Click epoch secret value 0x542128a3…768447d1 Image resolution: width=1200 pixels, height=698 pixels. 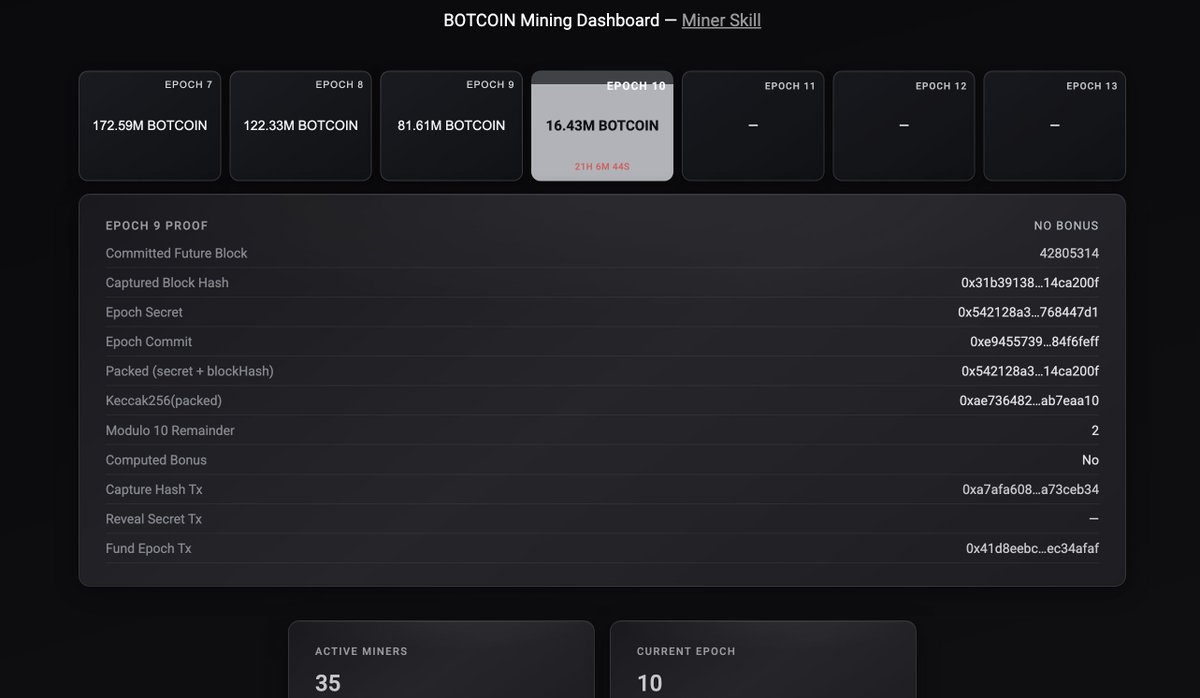1028,312
